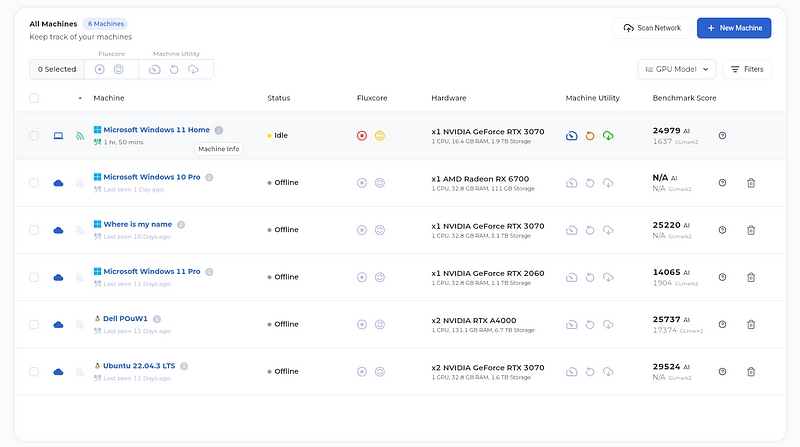The height and width of the screenshot is (447, 800).
Task: Click the benchmark help icon in Dell POuW1 row
Action: pyautogui.click(x=722, y=325)
